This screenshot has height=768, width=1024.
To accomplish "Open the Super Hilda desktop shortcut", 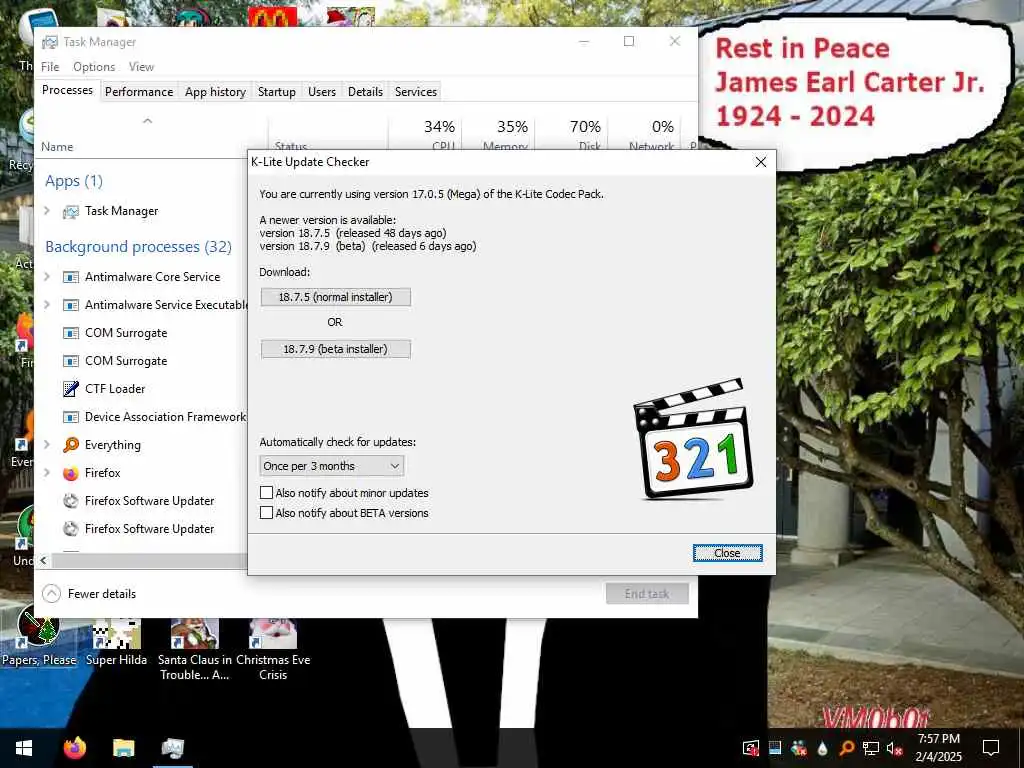I will 116,641.
